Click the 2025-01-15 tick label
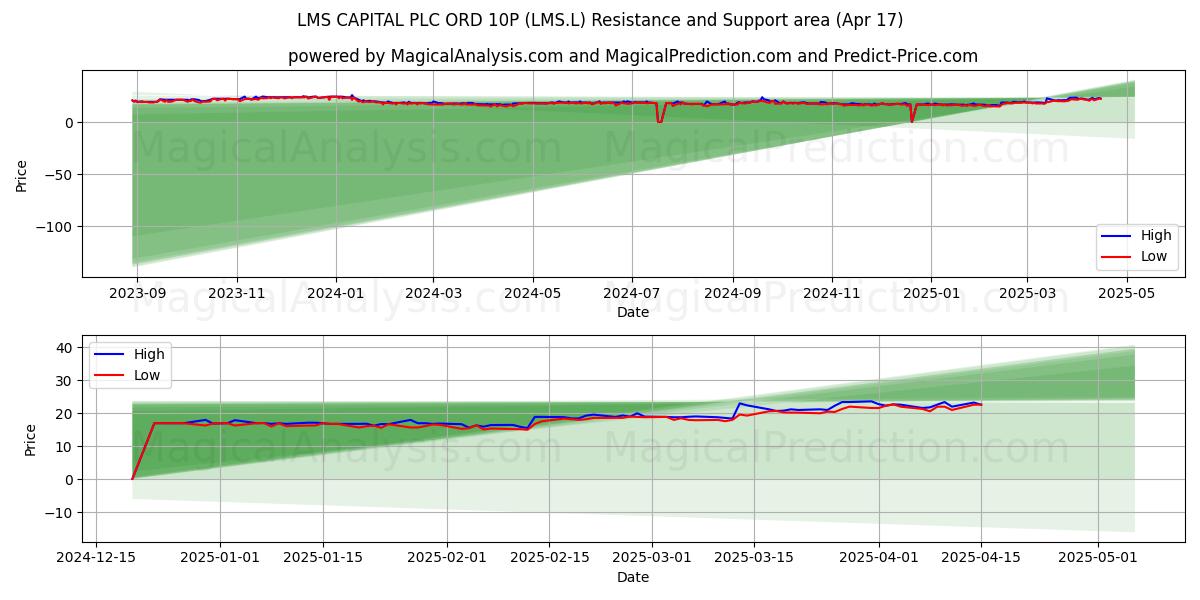Screen dimensions: 1200x600 [x=323, y=558]
